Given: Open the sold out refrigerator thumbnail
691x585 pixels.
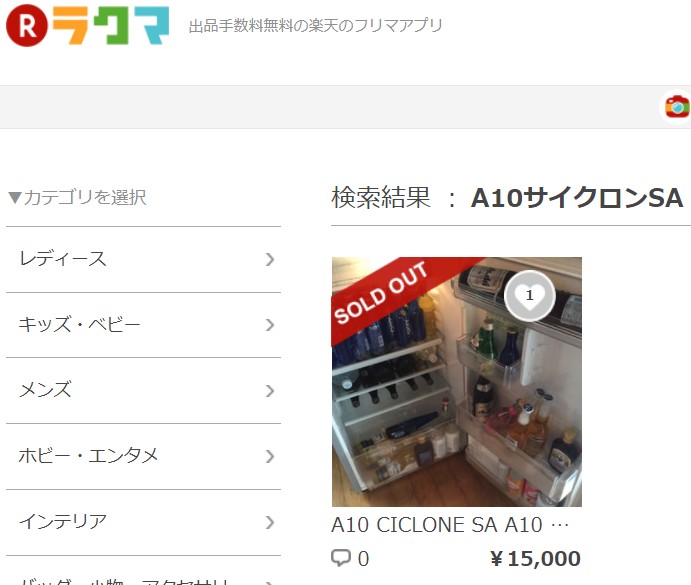Looking at the screenshot, I should click(x=457, y=382).
